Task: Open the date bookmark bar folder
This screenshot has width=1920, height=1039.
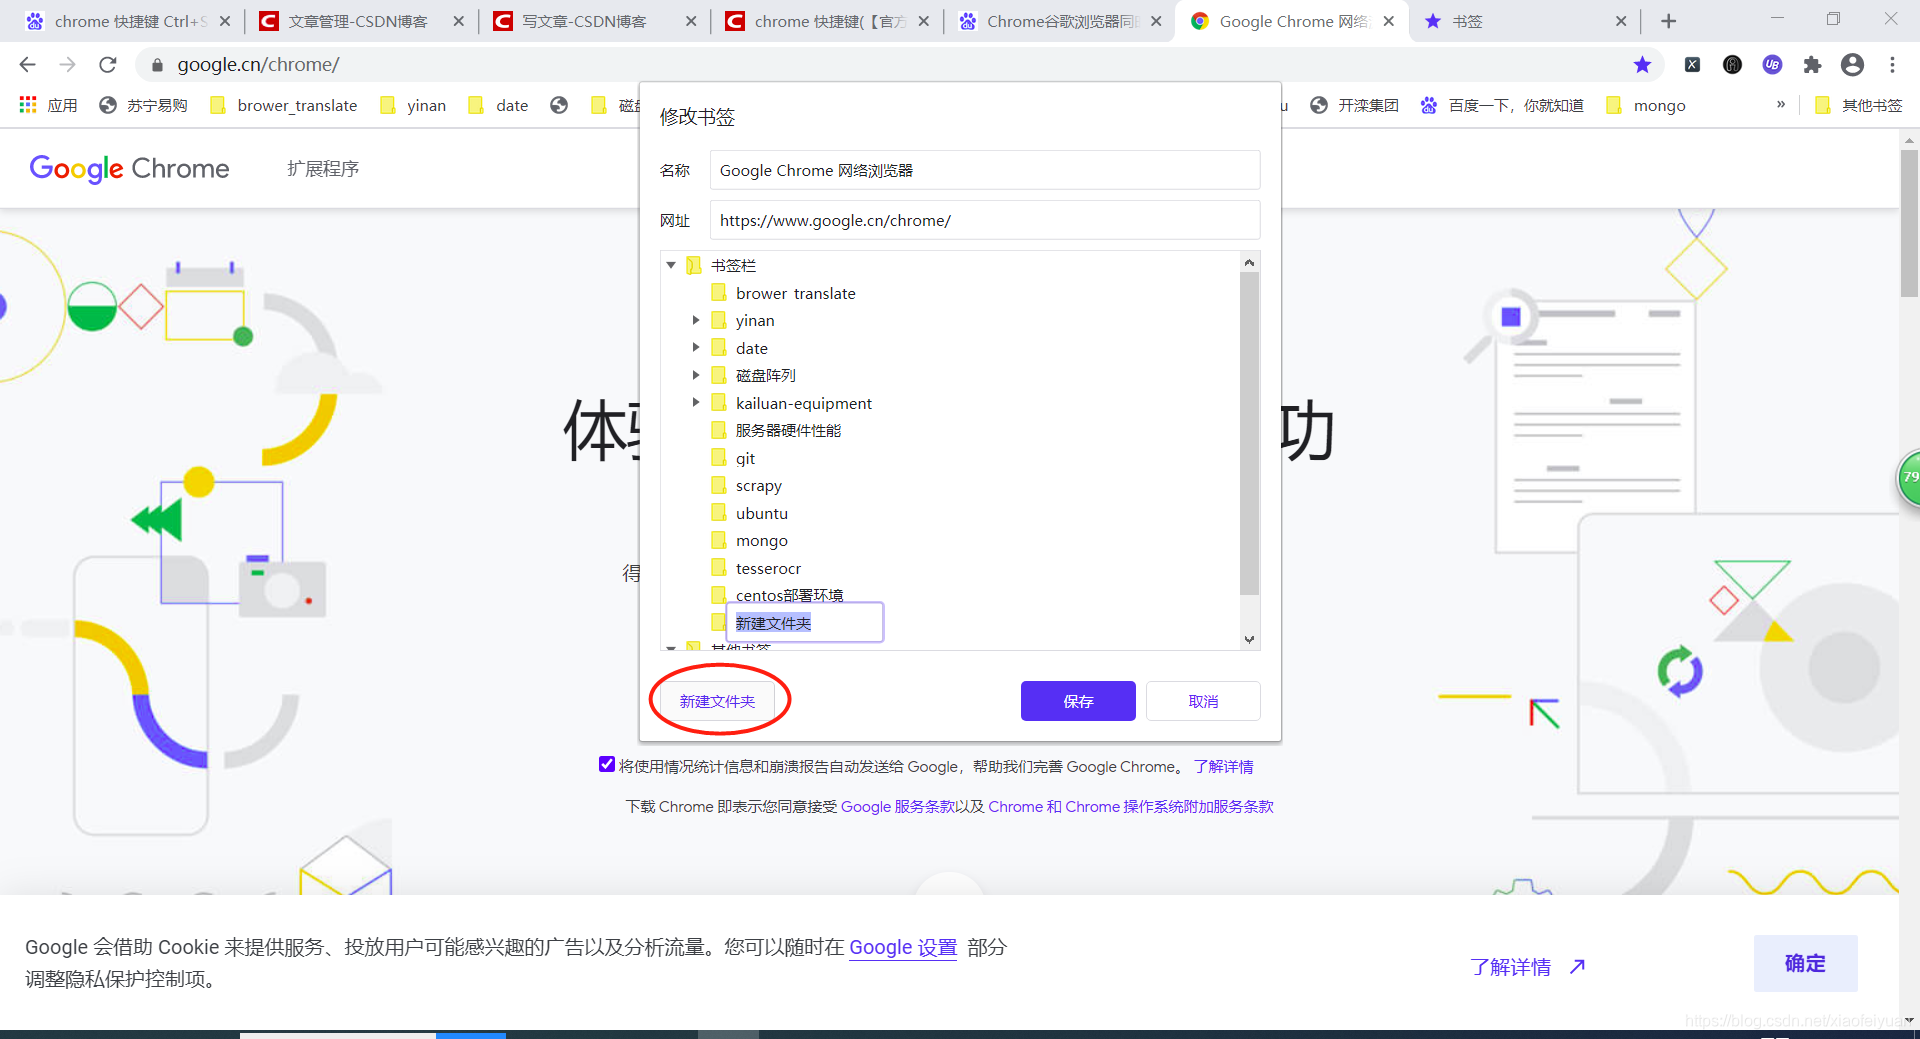Action: (498, 105)
